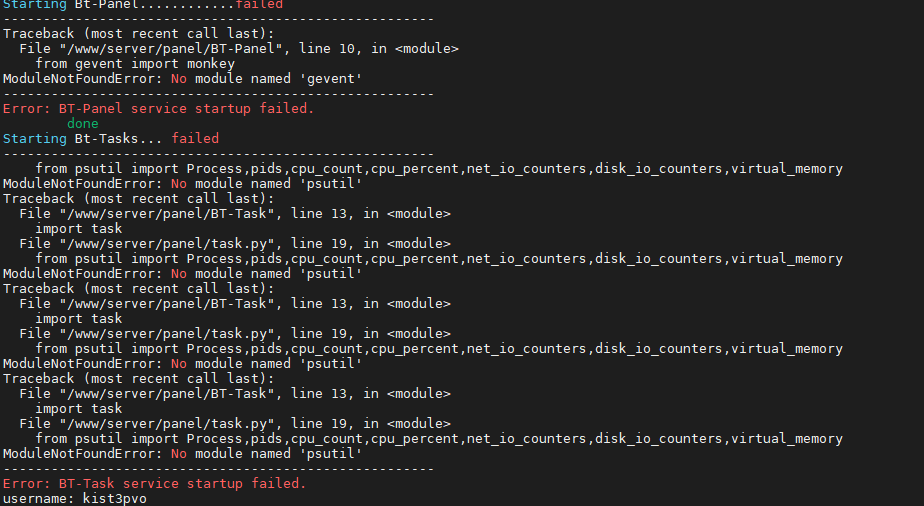Click the '/www/server/panel/BT-Panel' file path
Screen dimensions: 924x506
click(171, 49)
